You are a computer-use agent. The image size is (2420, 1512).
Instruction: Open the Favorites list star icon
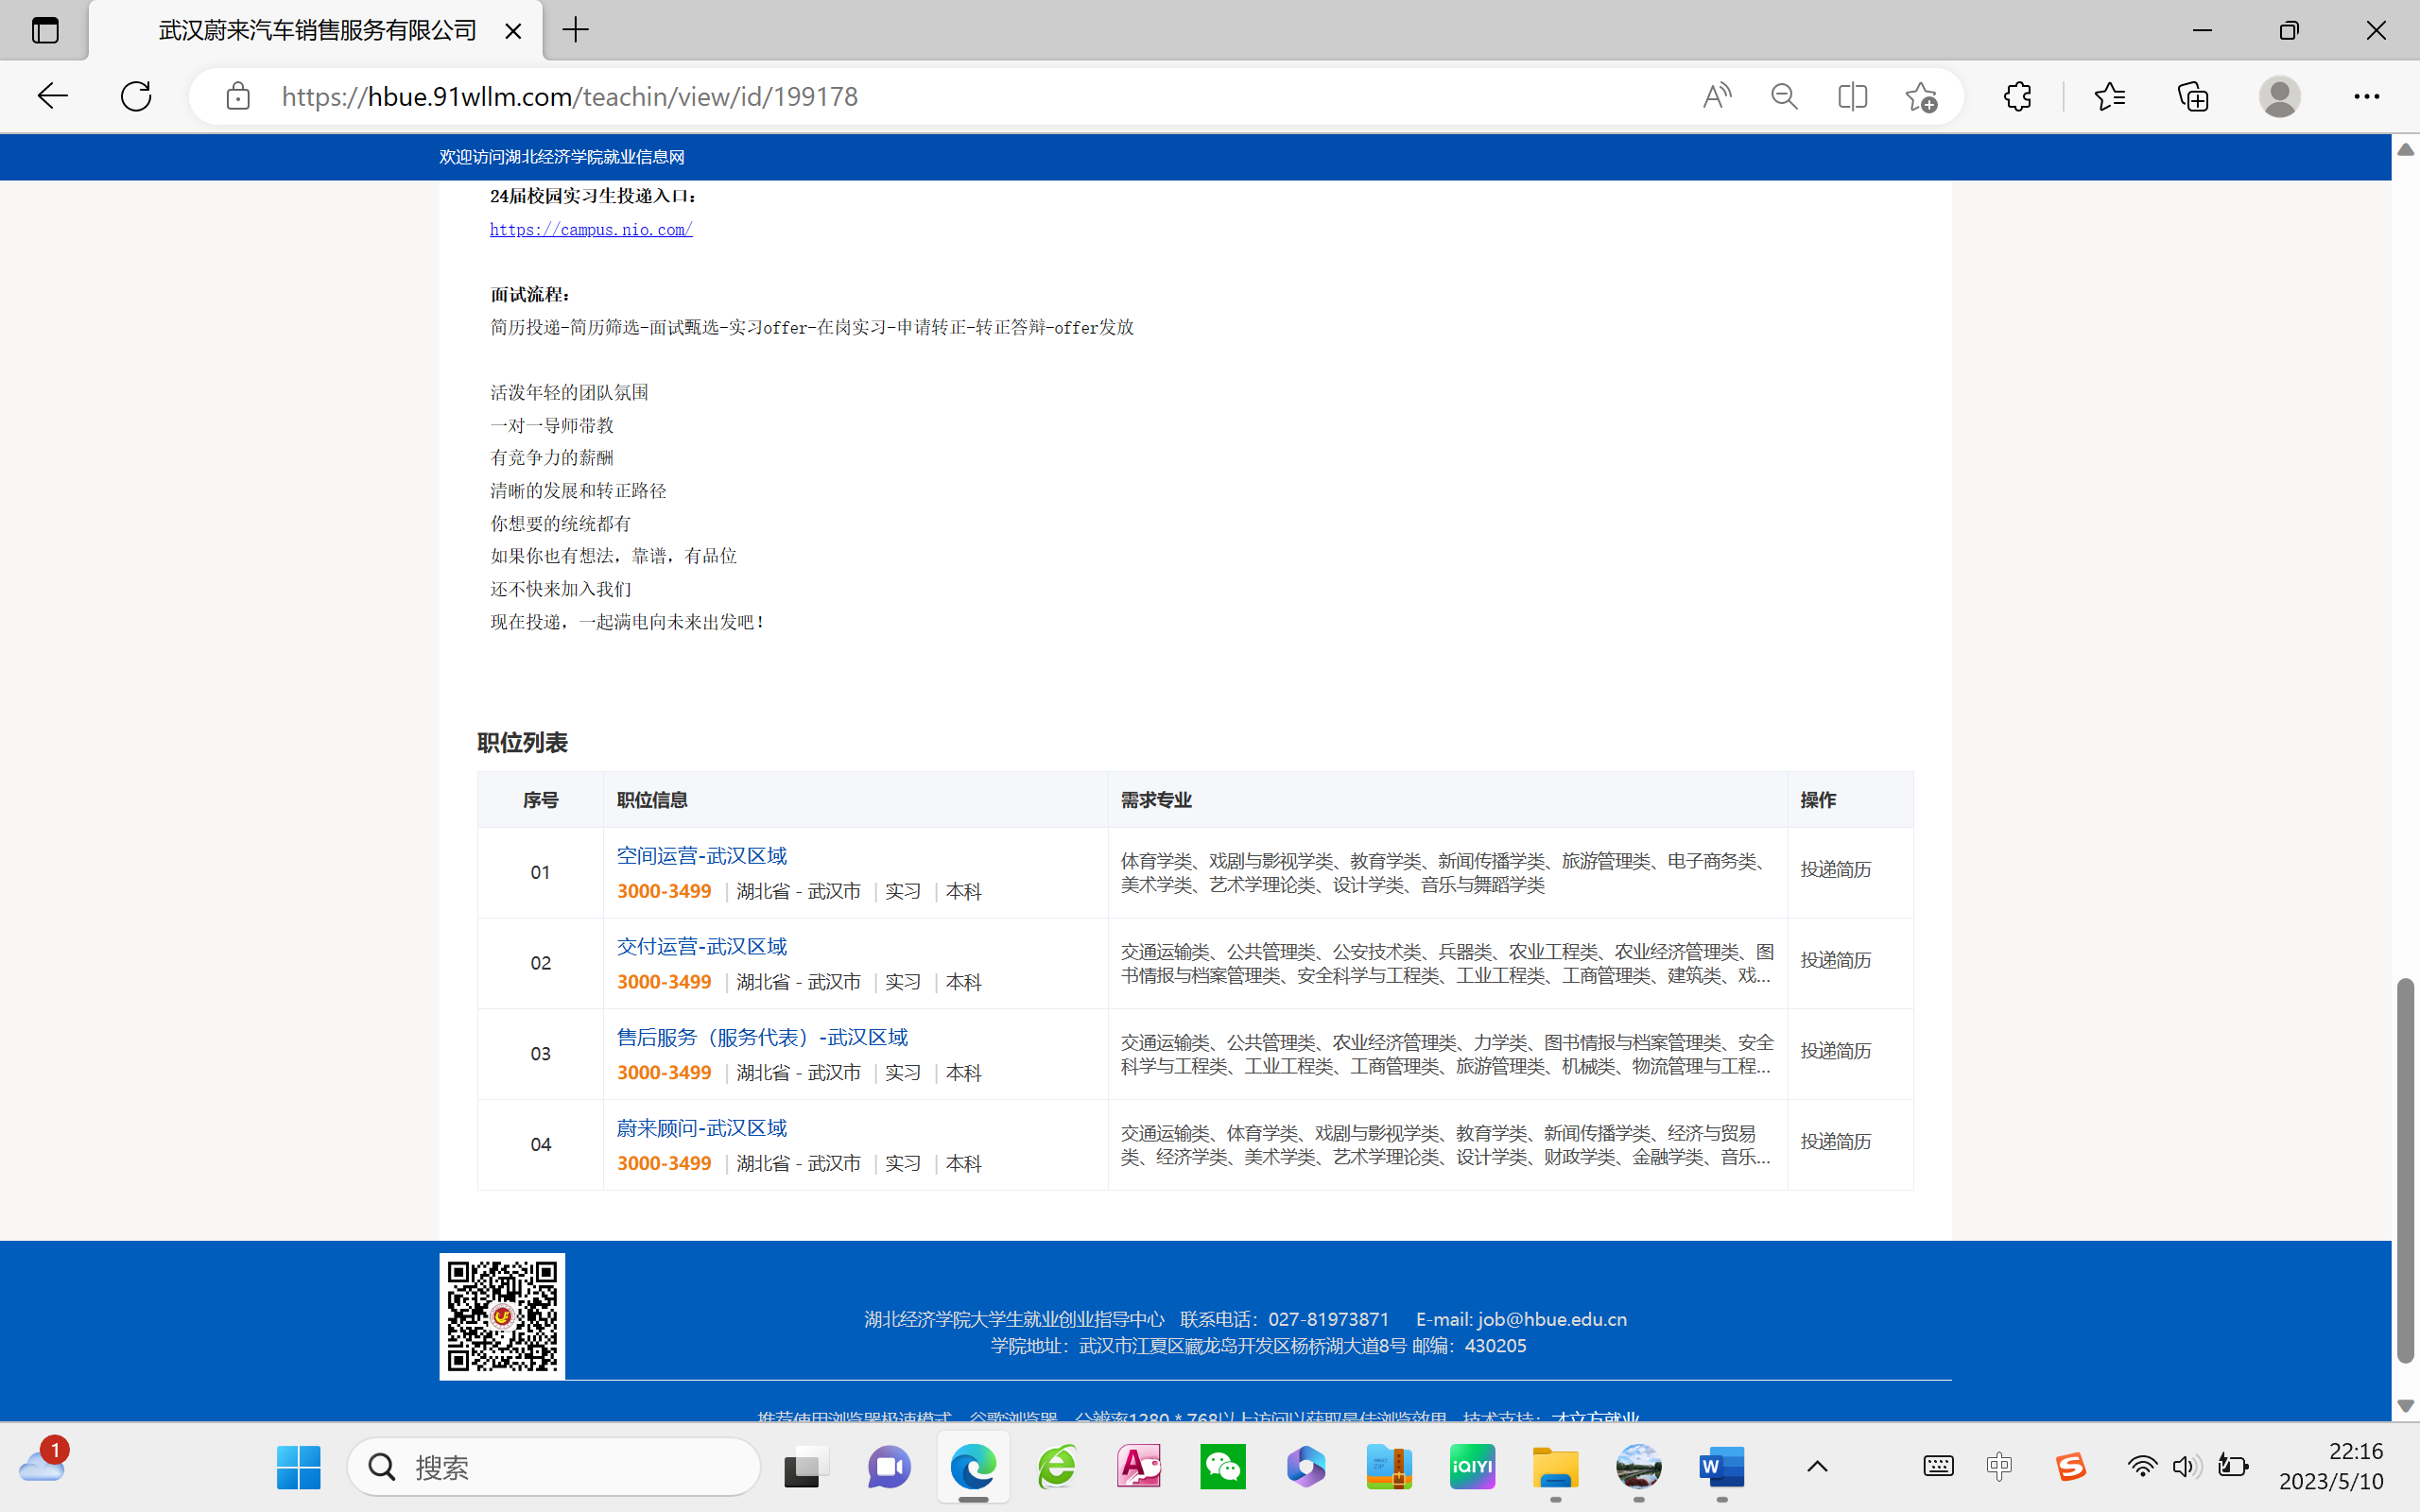[x=2109, y=96]
